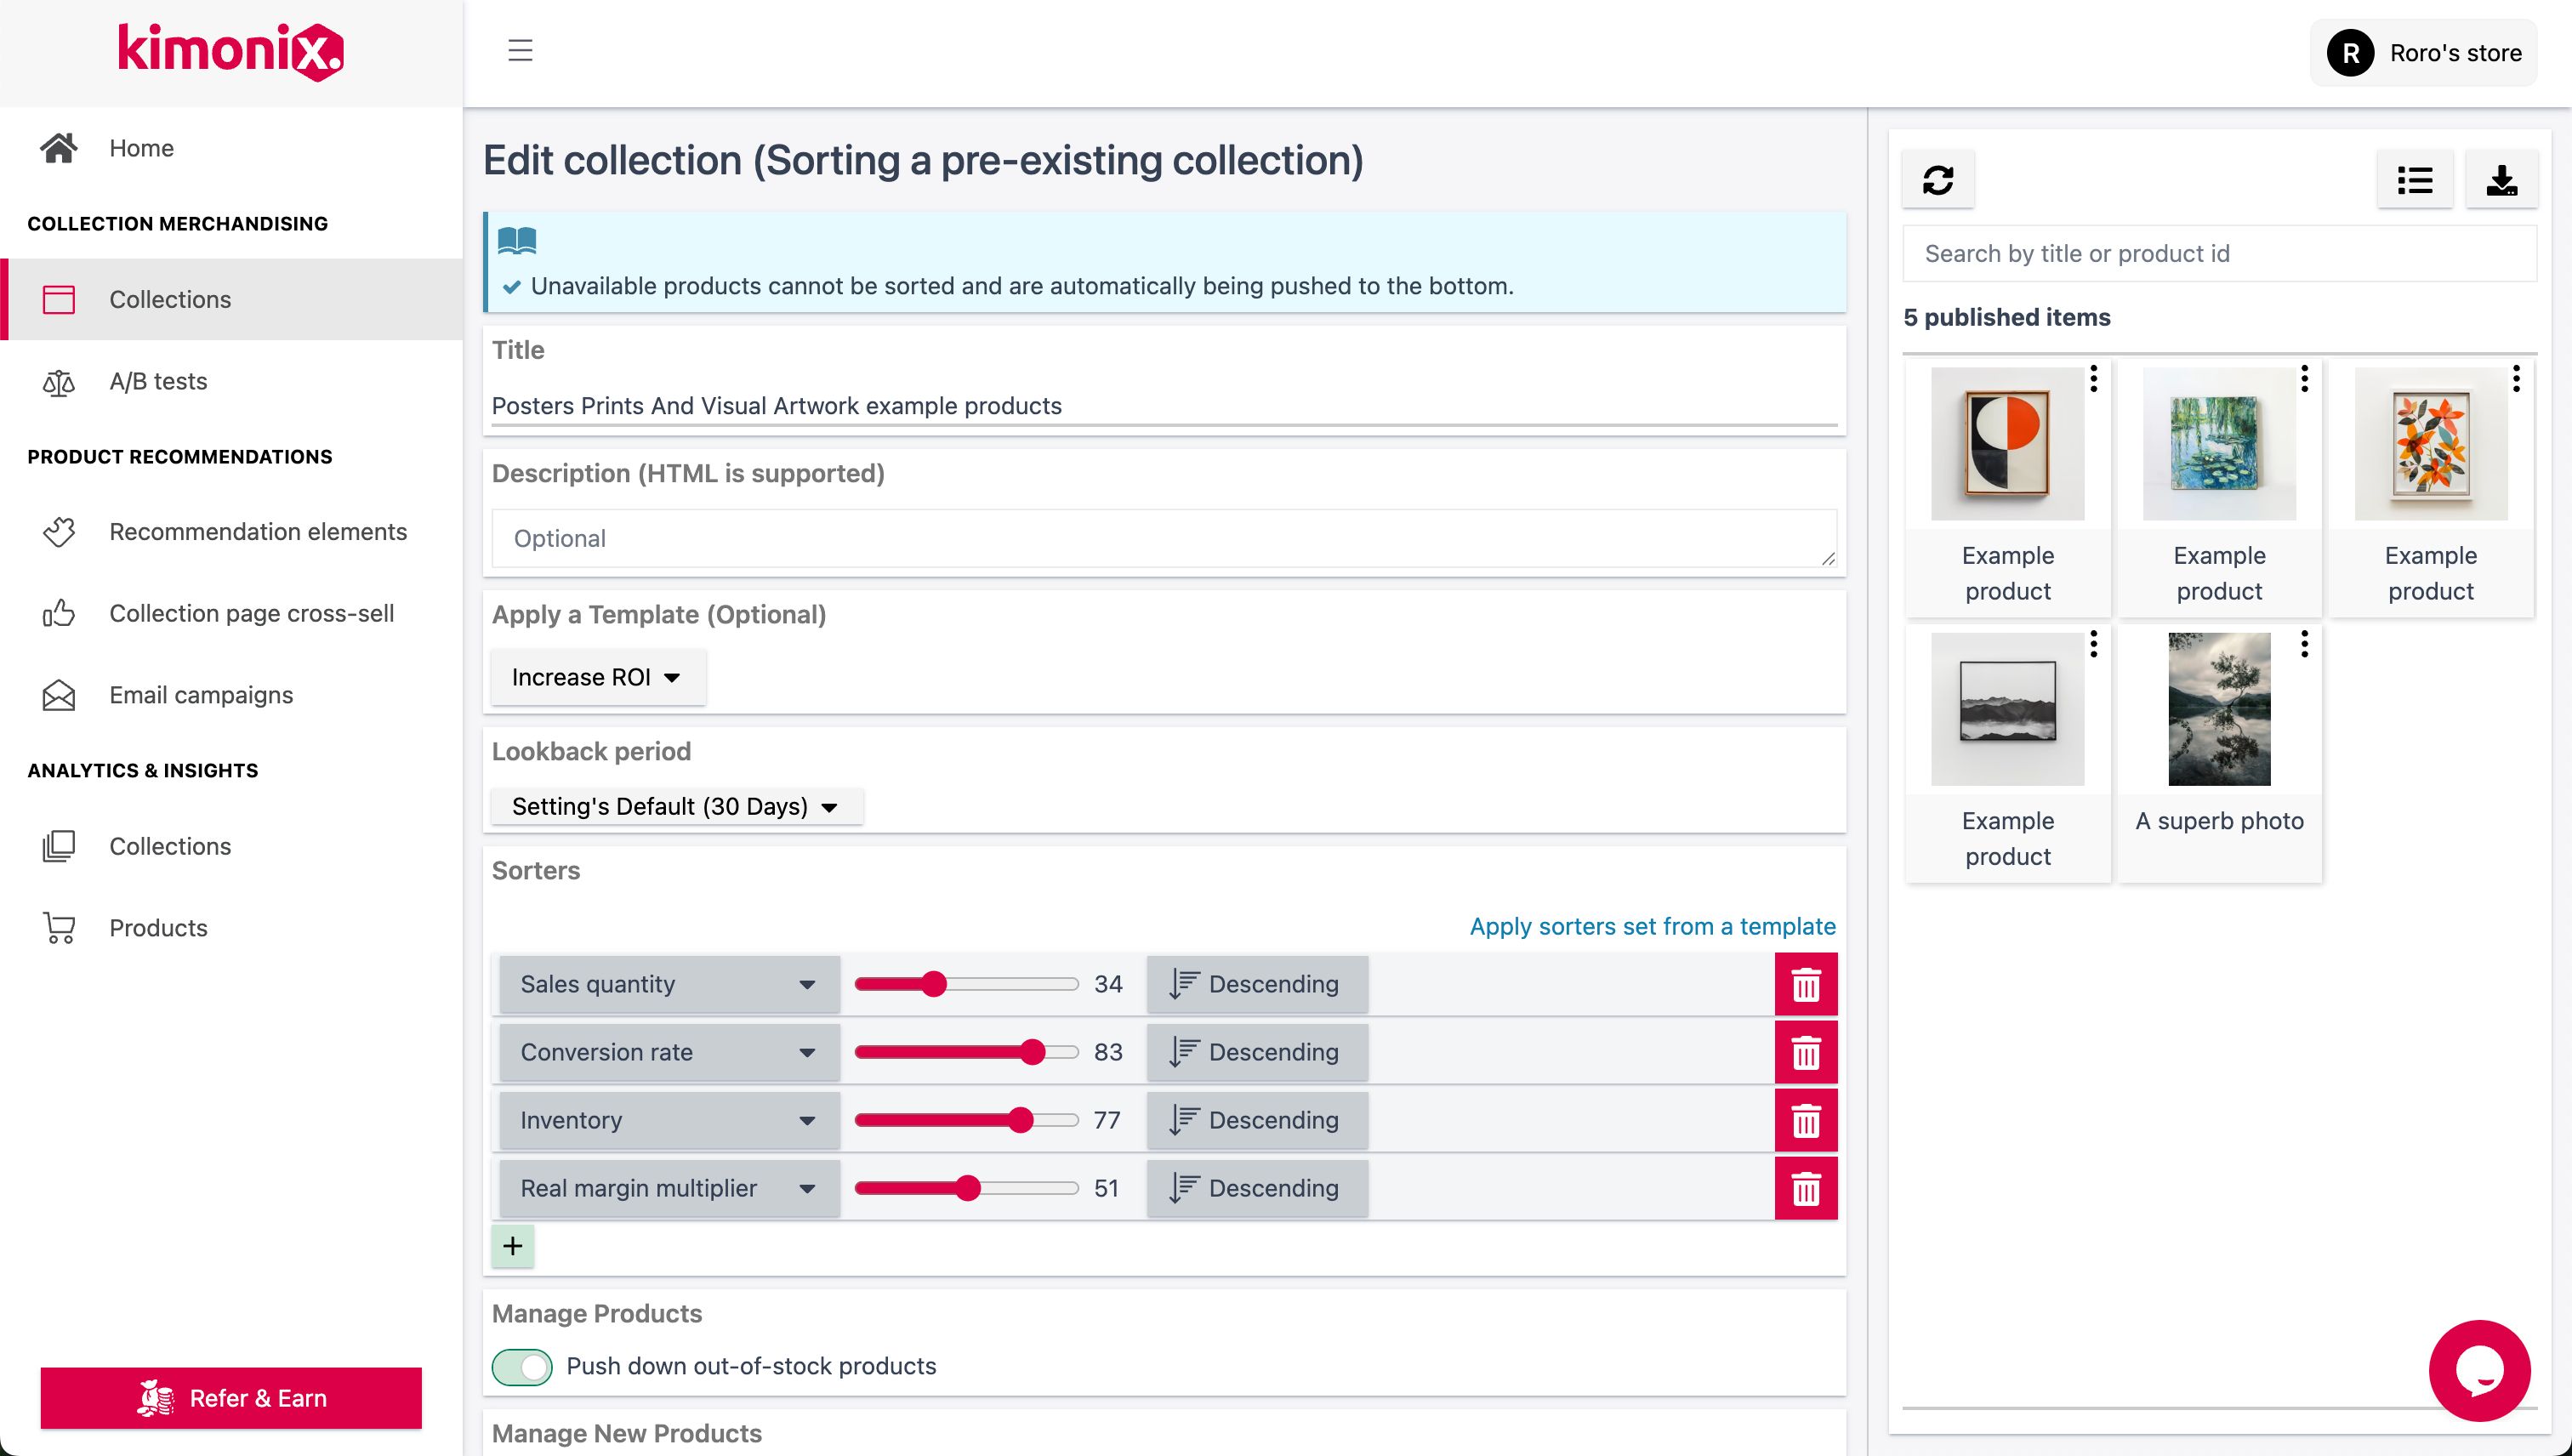Open options for A superb photo
This screenshot has width=2572, height=1456.
click(x=2304, y=645)
